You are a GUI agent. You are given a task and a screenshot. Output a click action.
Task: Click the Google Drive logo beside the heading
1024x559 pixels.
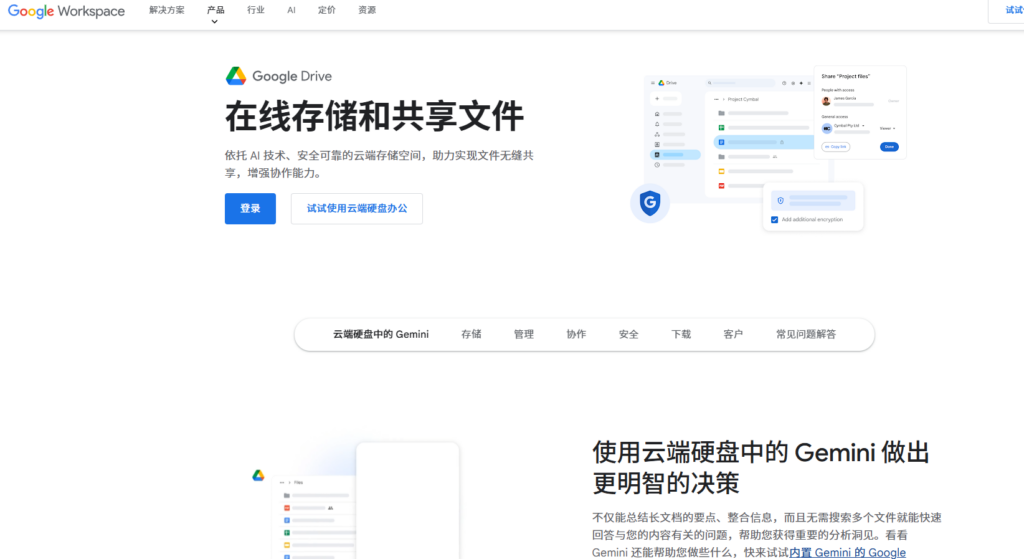pos(236,76)
